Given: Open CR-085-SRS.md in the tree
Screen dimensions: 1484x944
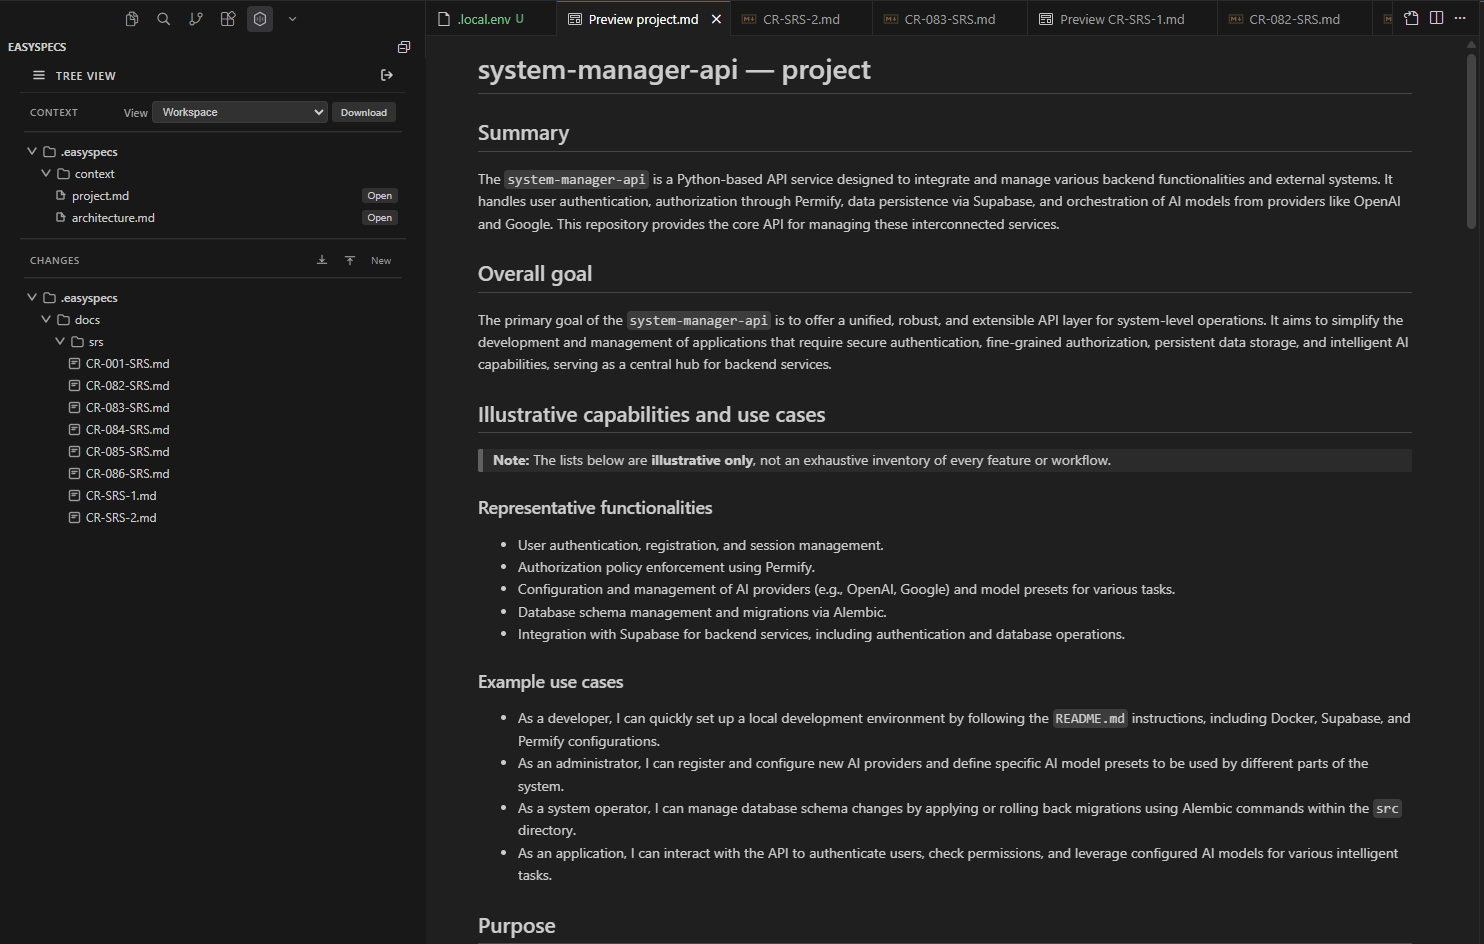Looking at the screenshot, I should coord(127,452).
